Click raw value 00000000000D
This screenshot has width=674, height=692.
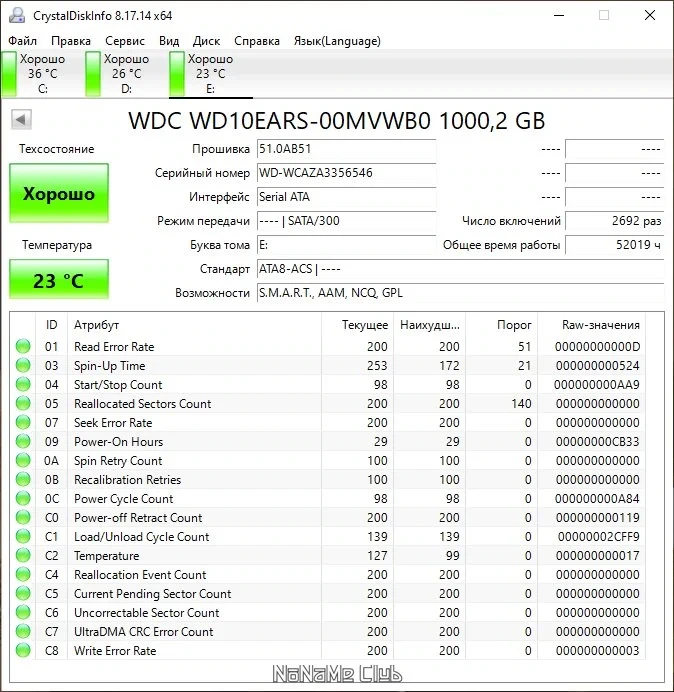pyautogui.click(x=597, y=347)
